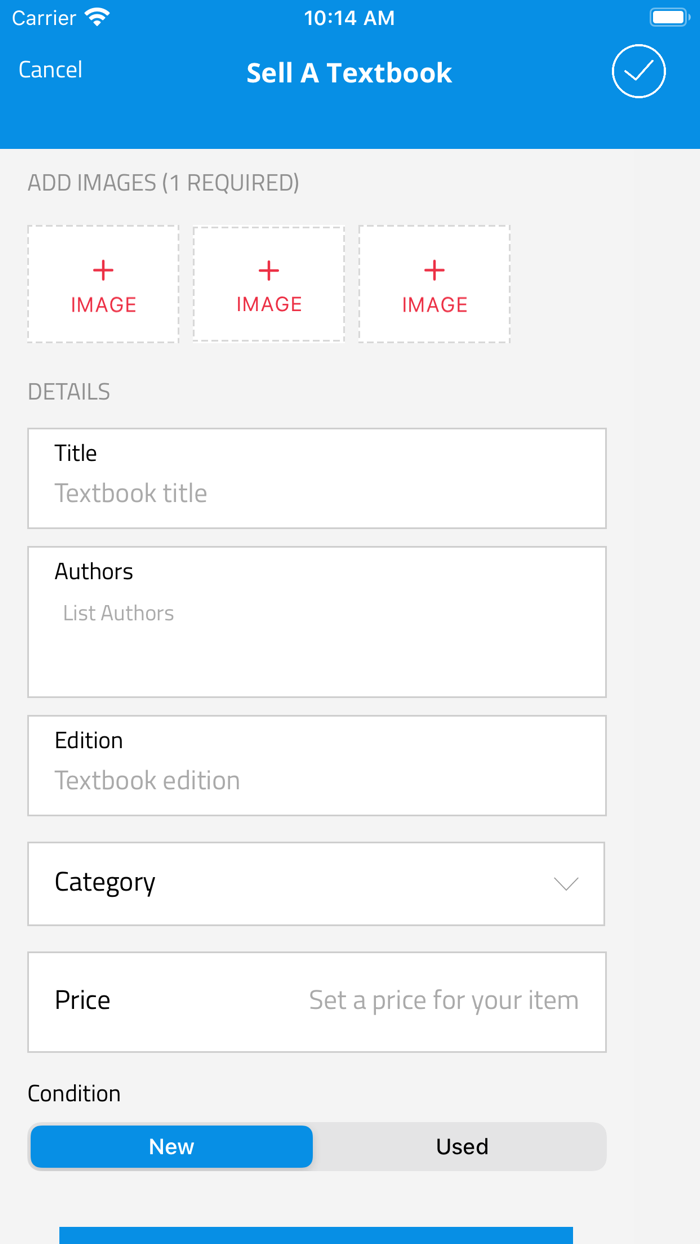Tap the middle plus IMAGE tile
This screenshot has height=1244, width=700.
[x=269, y=285]
